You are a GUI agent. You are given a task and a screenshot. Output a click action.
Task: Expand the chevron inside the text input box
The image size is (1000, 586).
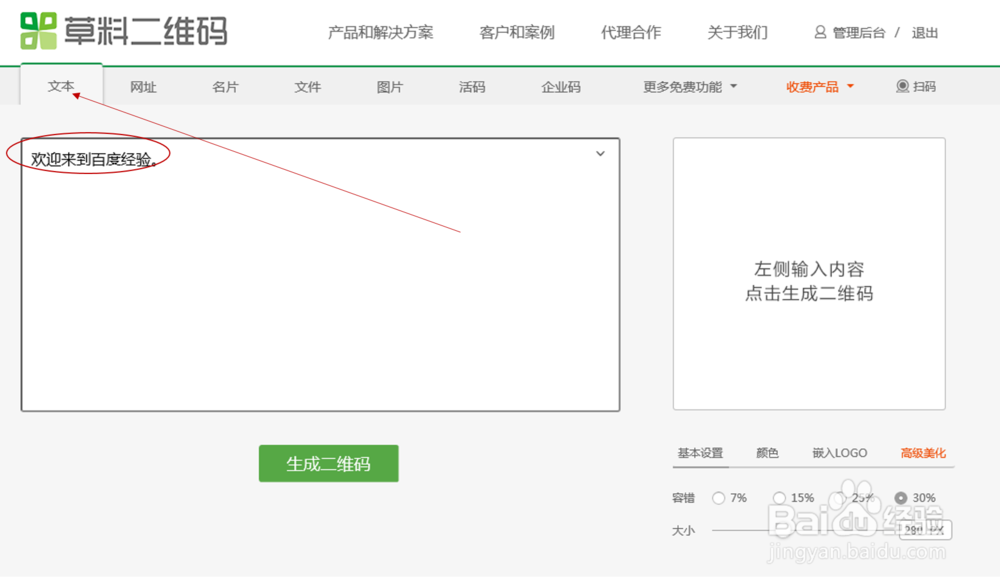click(599, 153)
